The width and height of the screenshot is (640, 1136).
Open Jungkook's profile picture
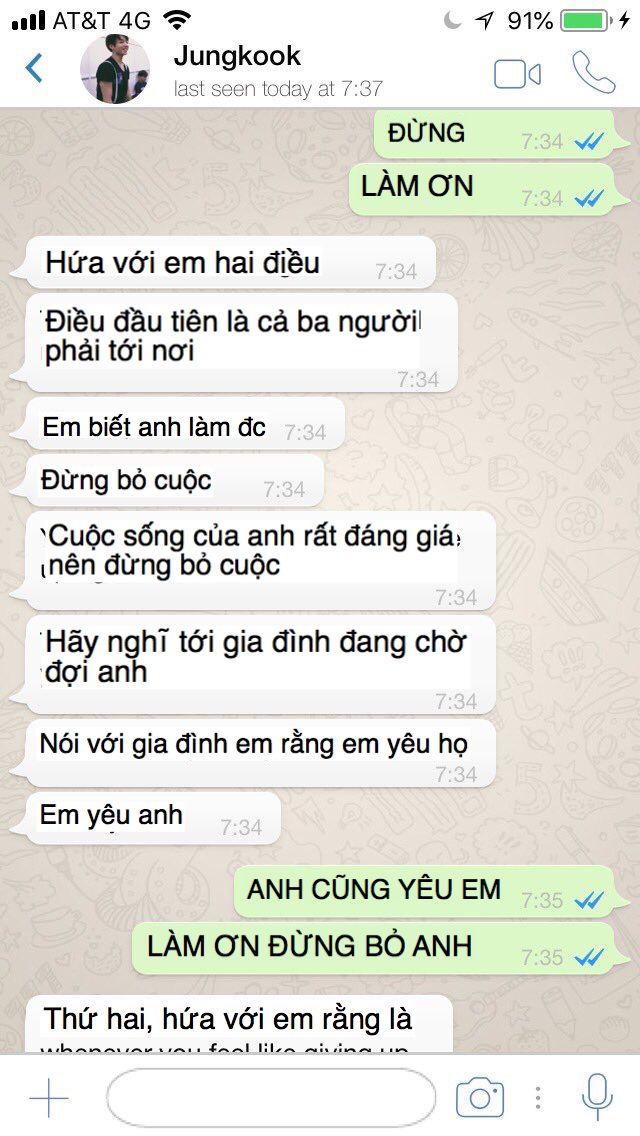tap(115, 69)
